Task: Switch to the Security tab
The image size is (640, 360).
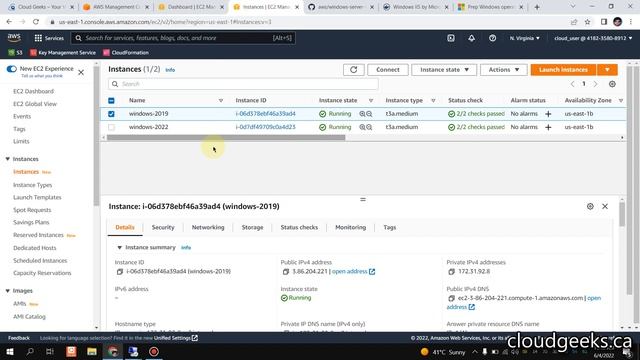Action: 163,227
